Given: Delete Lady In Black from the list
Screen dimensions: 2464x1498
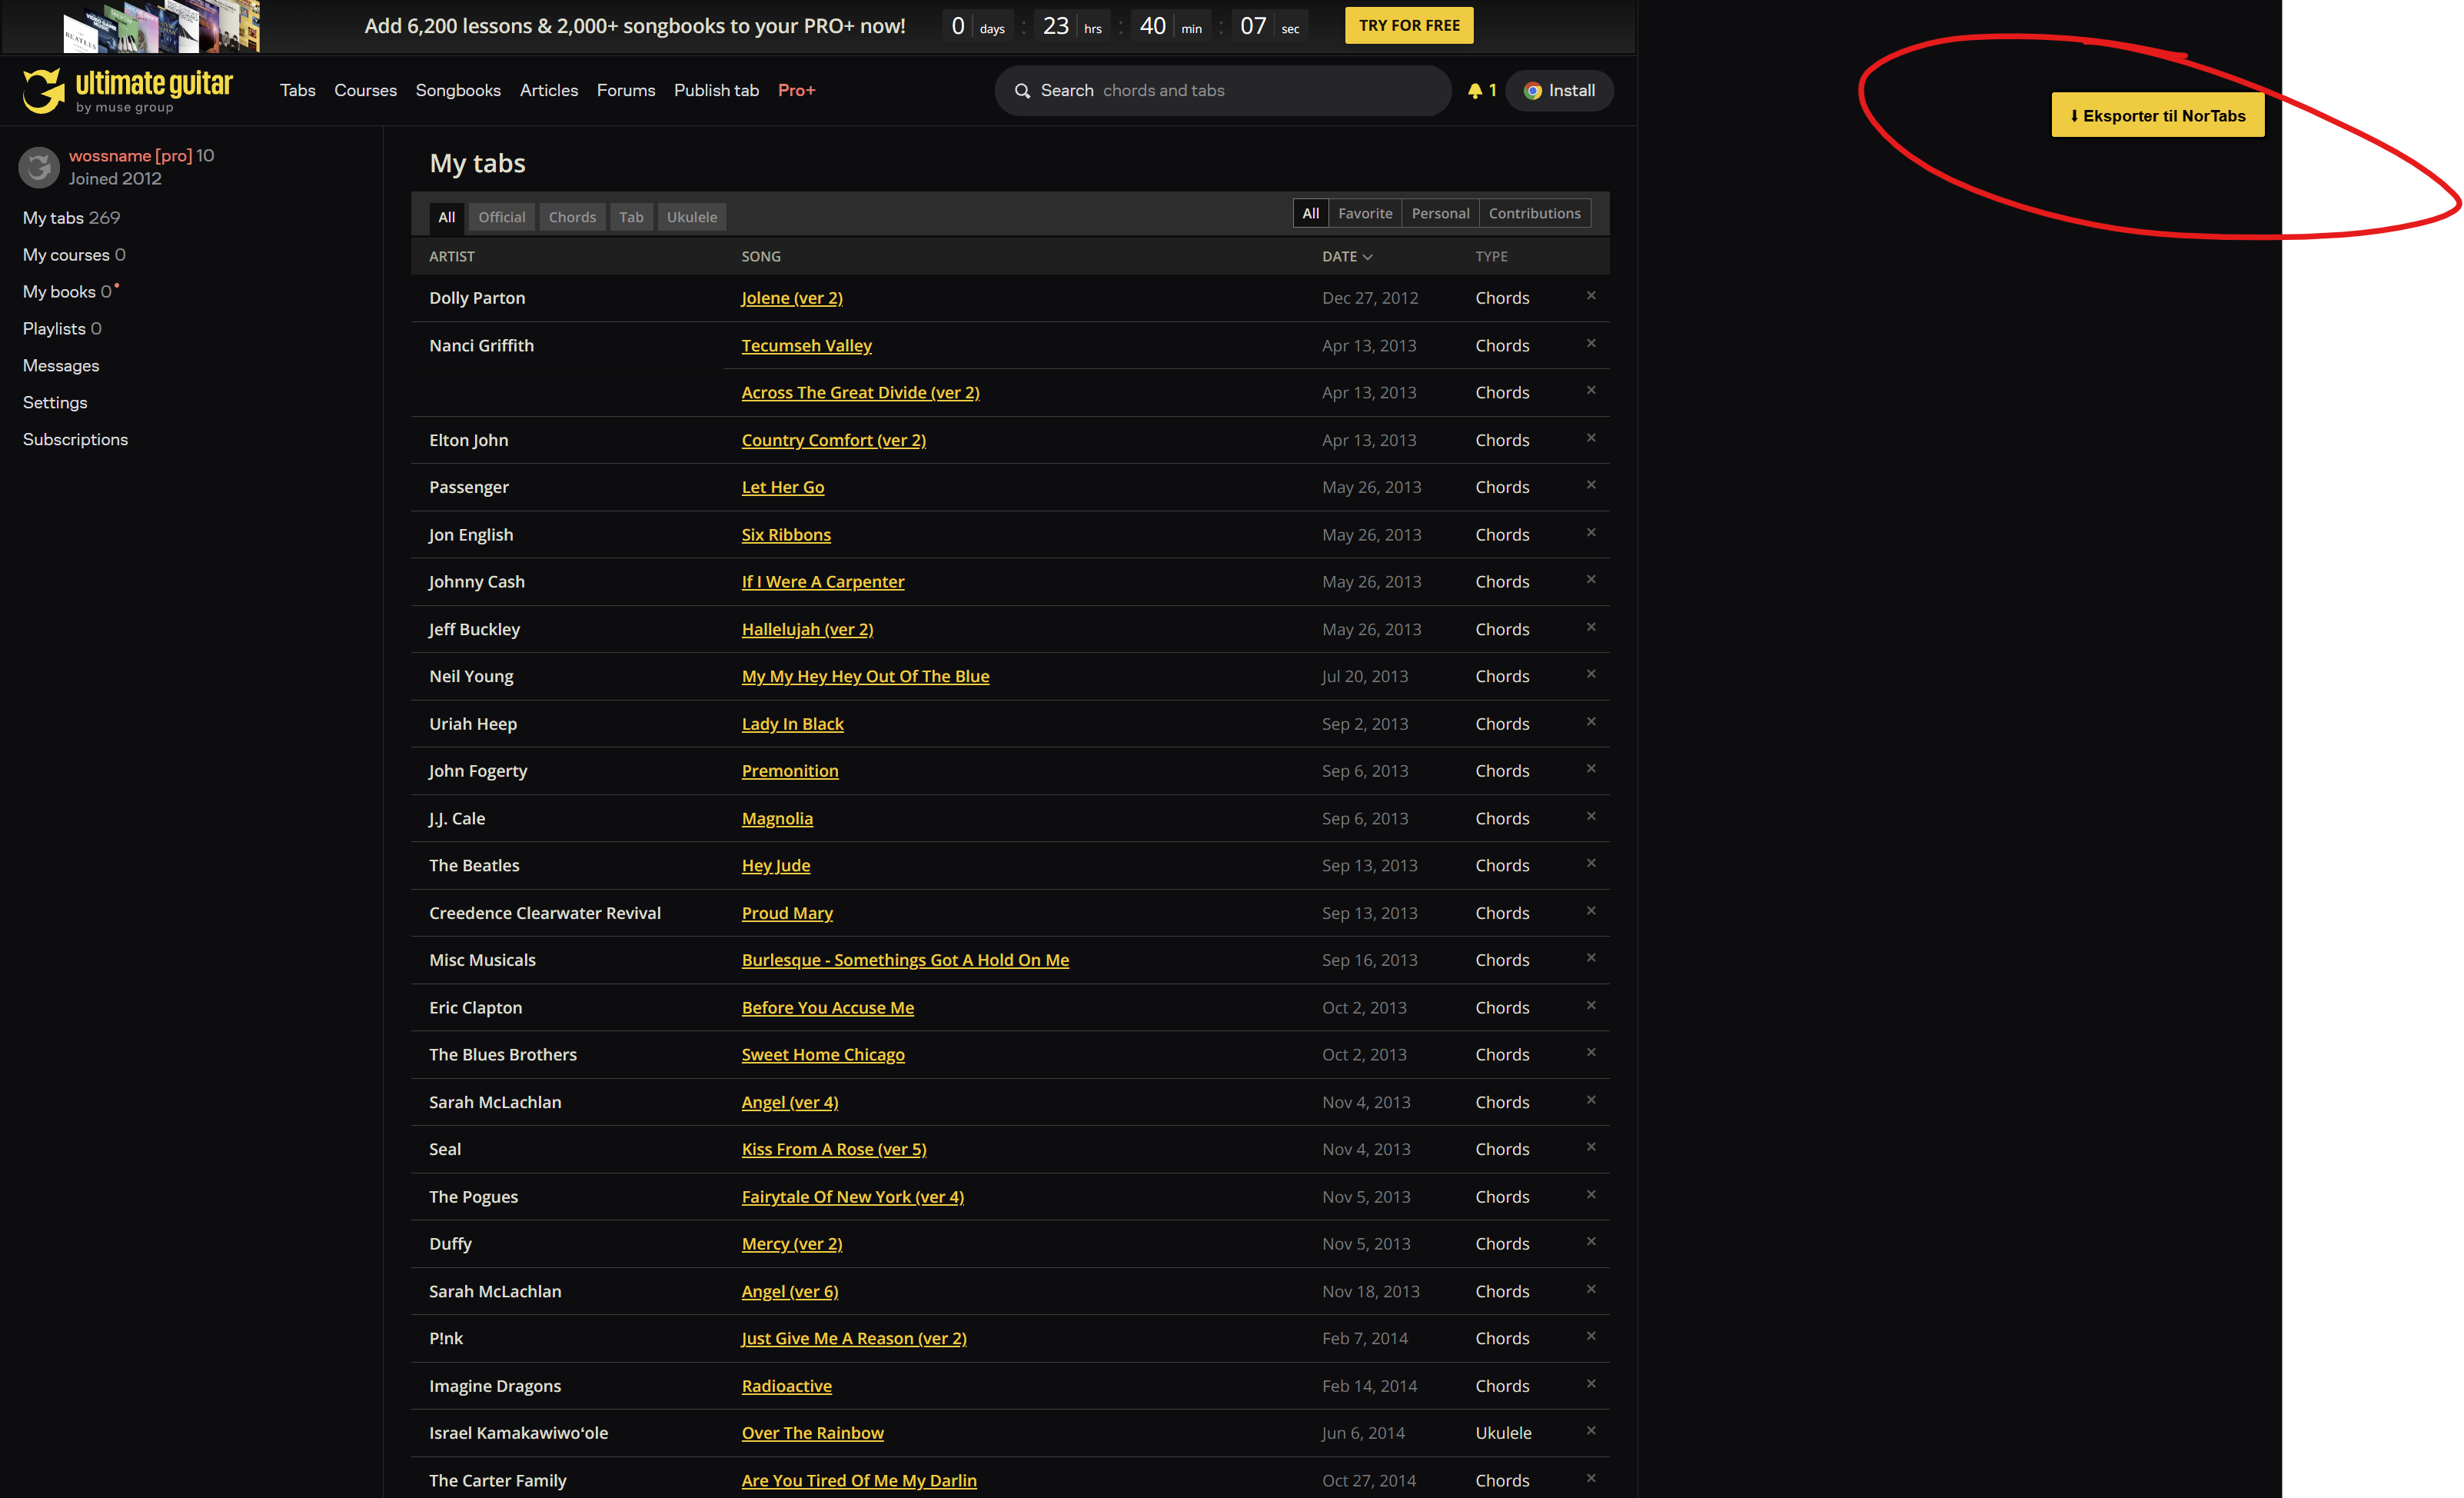Looking at the screenshot, I should 1591,721.
